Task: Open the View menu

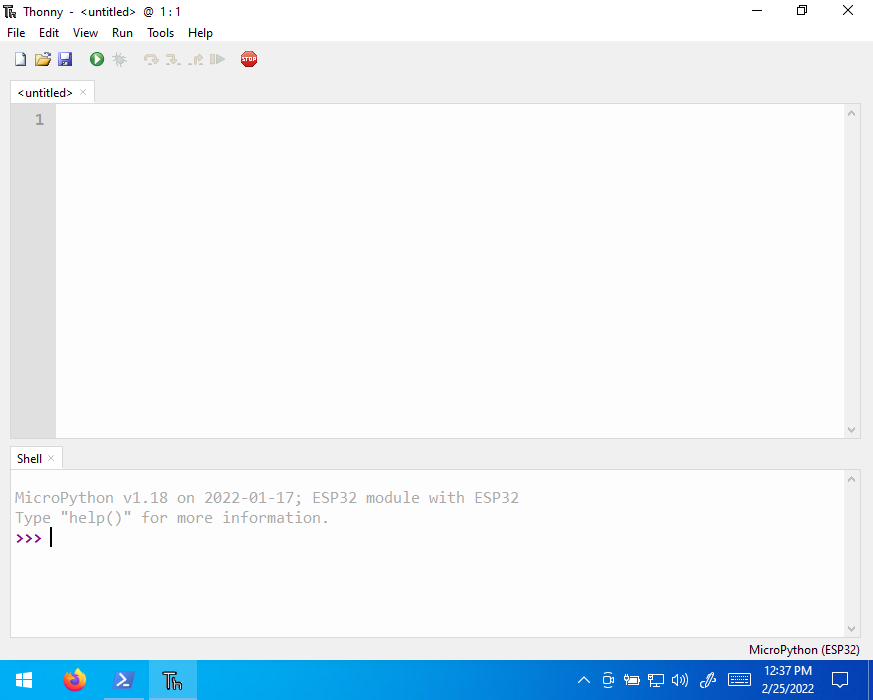Action: [85, 33]
